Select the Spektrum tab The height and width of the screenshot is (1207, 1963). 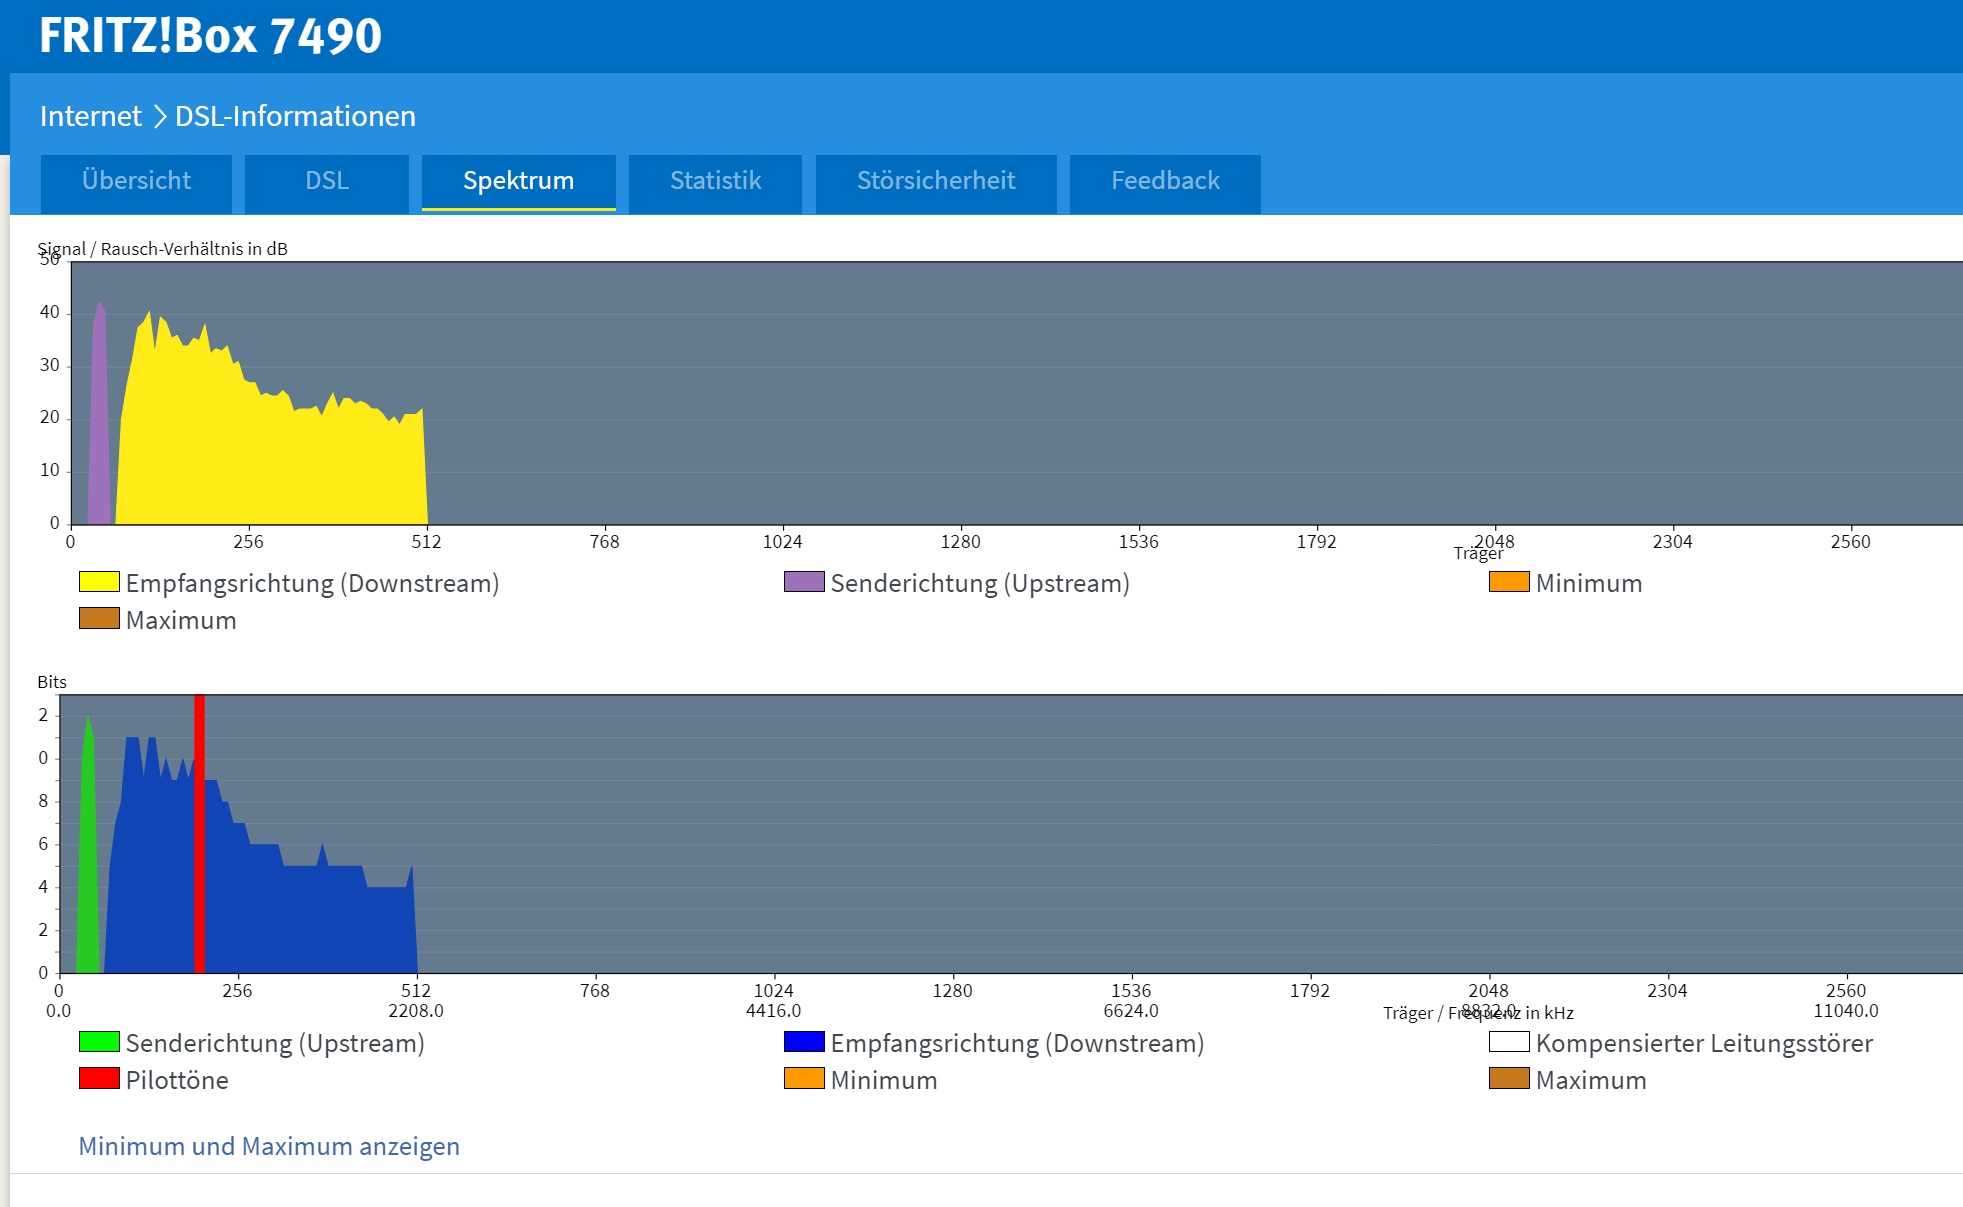pos(518,181)
